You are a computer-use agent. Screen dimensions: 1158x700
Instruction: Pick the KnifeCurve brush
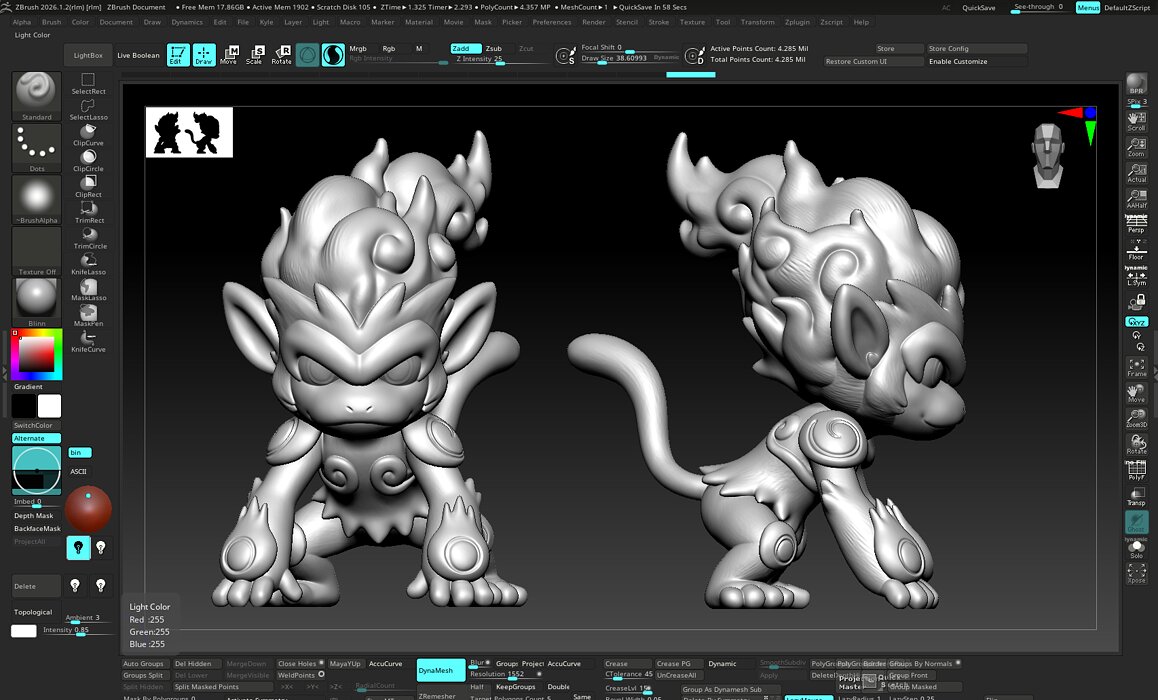88,342
